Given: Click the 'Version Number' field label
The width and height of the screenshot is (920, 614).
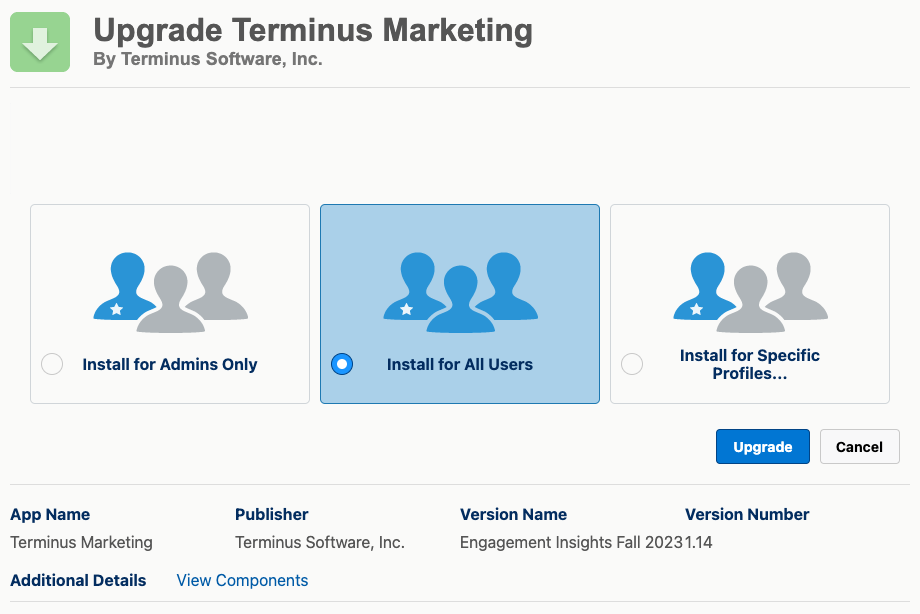Looking at the screenshot, I should pos(747,514).
